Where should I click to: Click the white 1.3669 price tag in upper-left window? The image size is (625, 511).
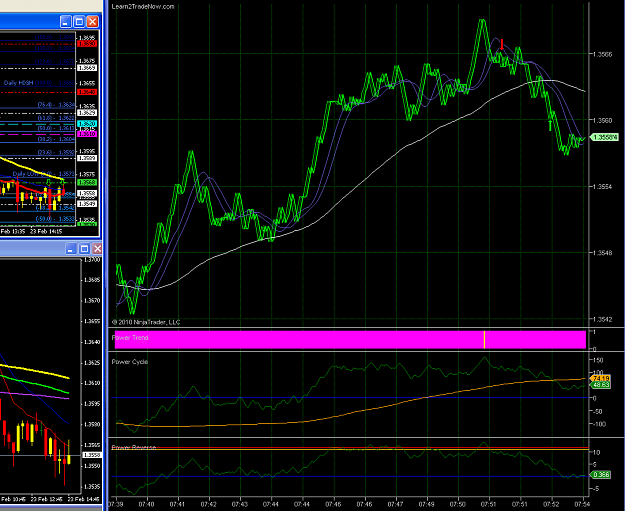pyautogui.click(x=87, y=68)
